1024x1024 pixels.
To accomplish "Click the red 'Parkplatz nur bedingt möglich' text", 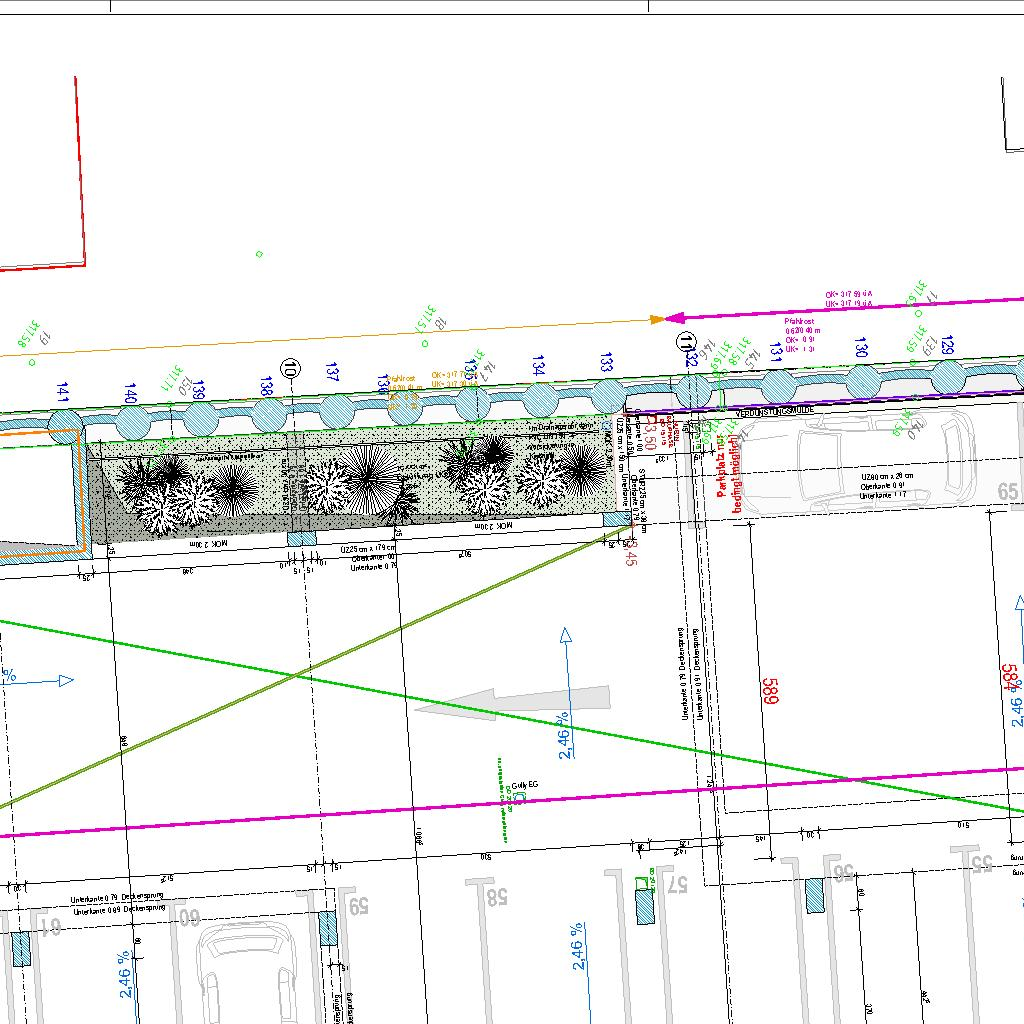I will tap(729, 474).
